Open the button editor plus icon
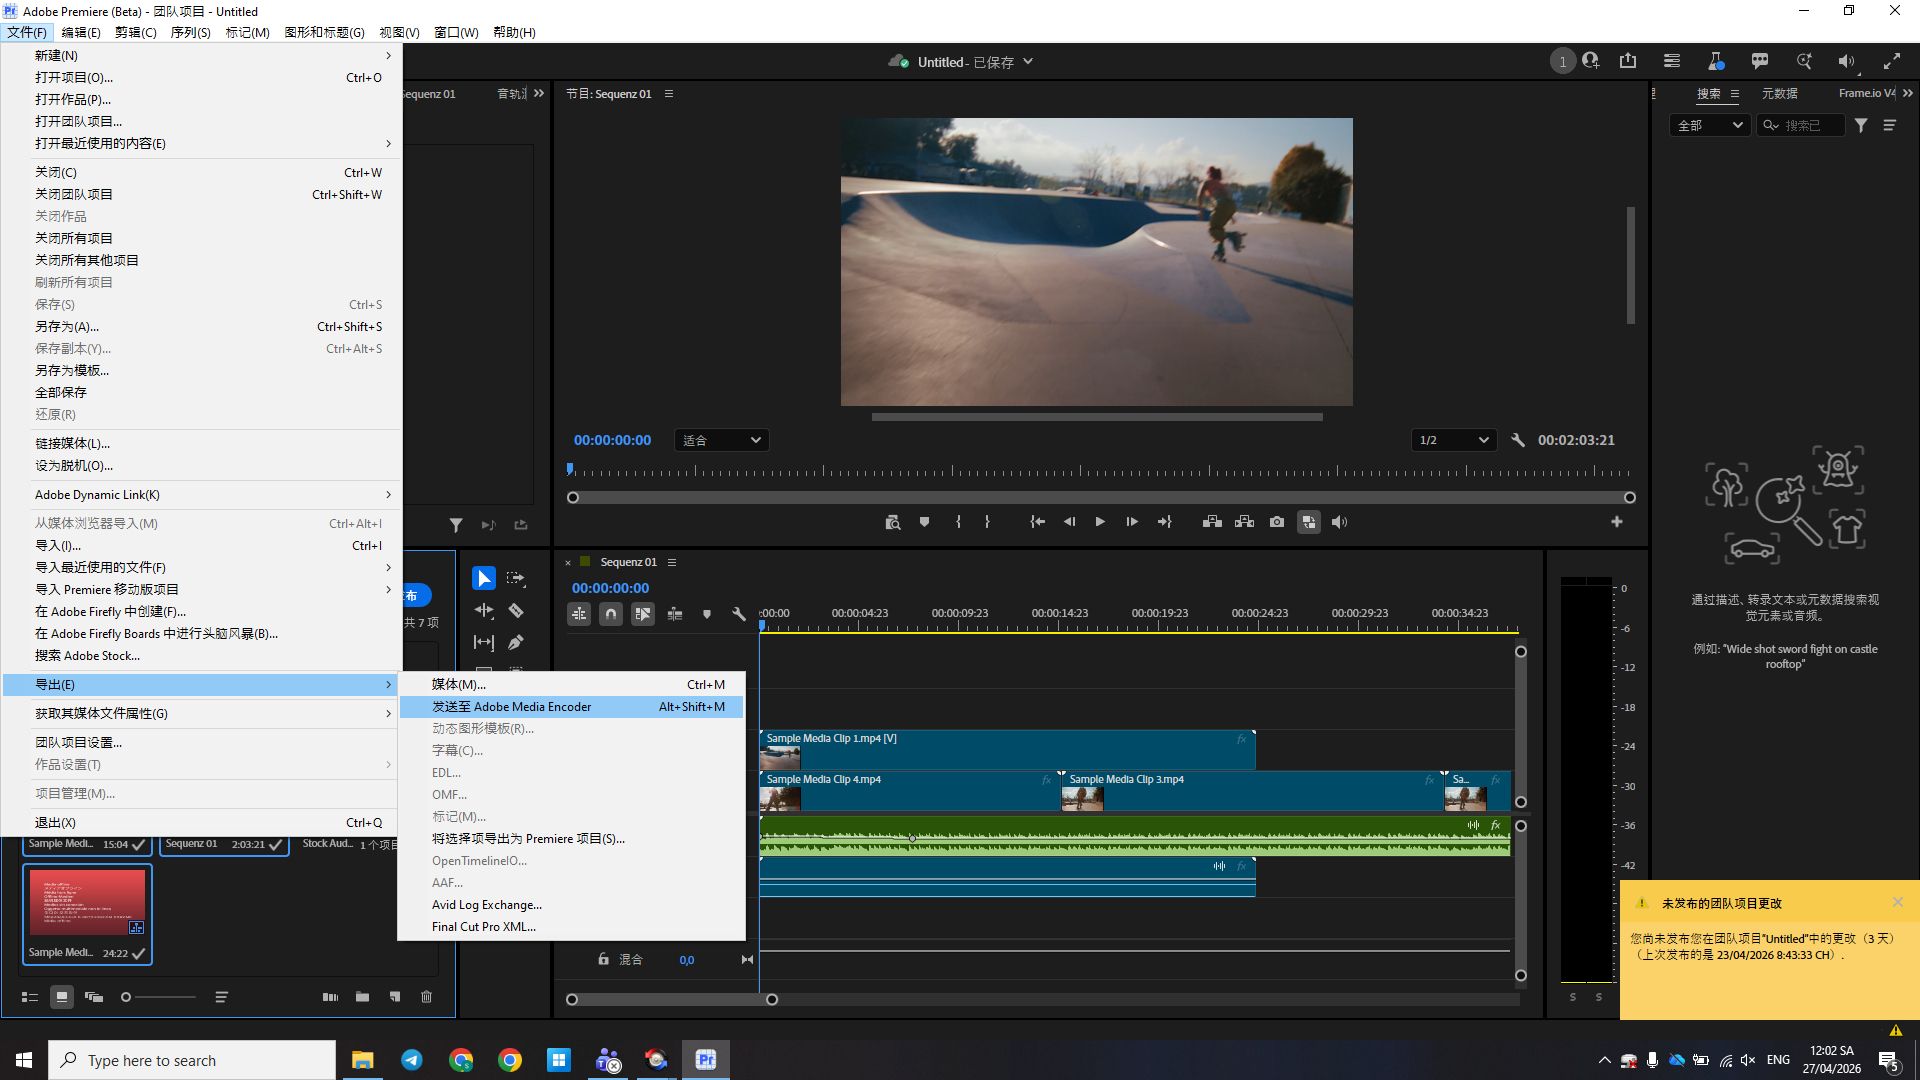This screenshot has width=1920, height=1080. click(1616, 522)
